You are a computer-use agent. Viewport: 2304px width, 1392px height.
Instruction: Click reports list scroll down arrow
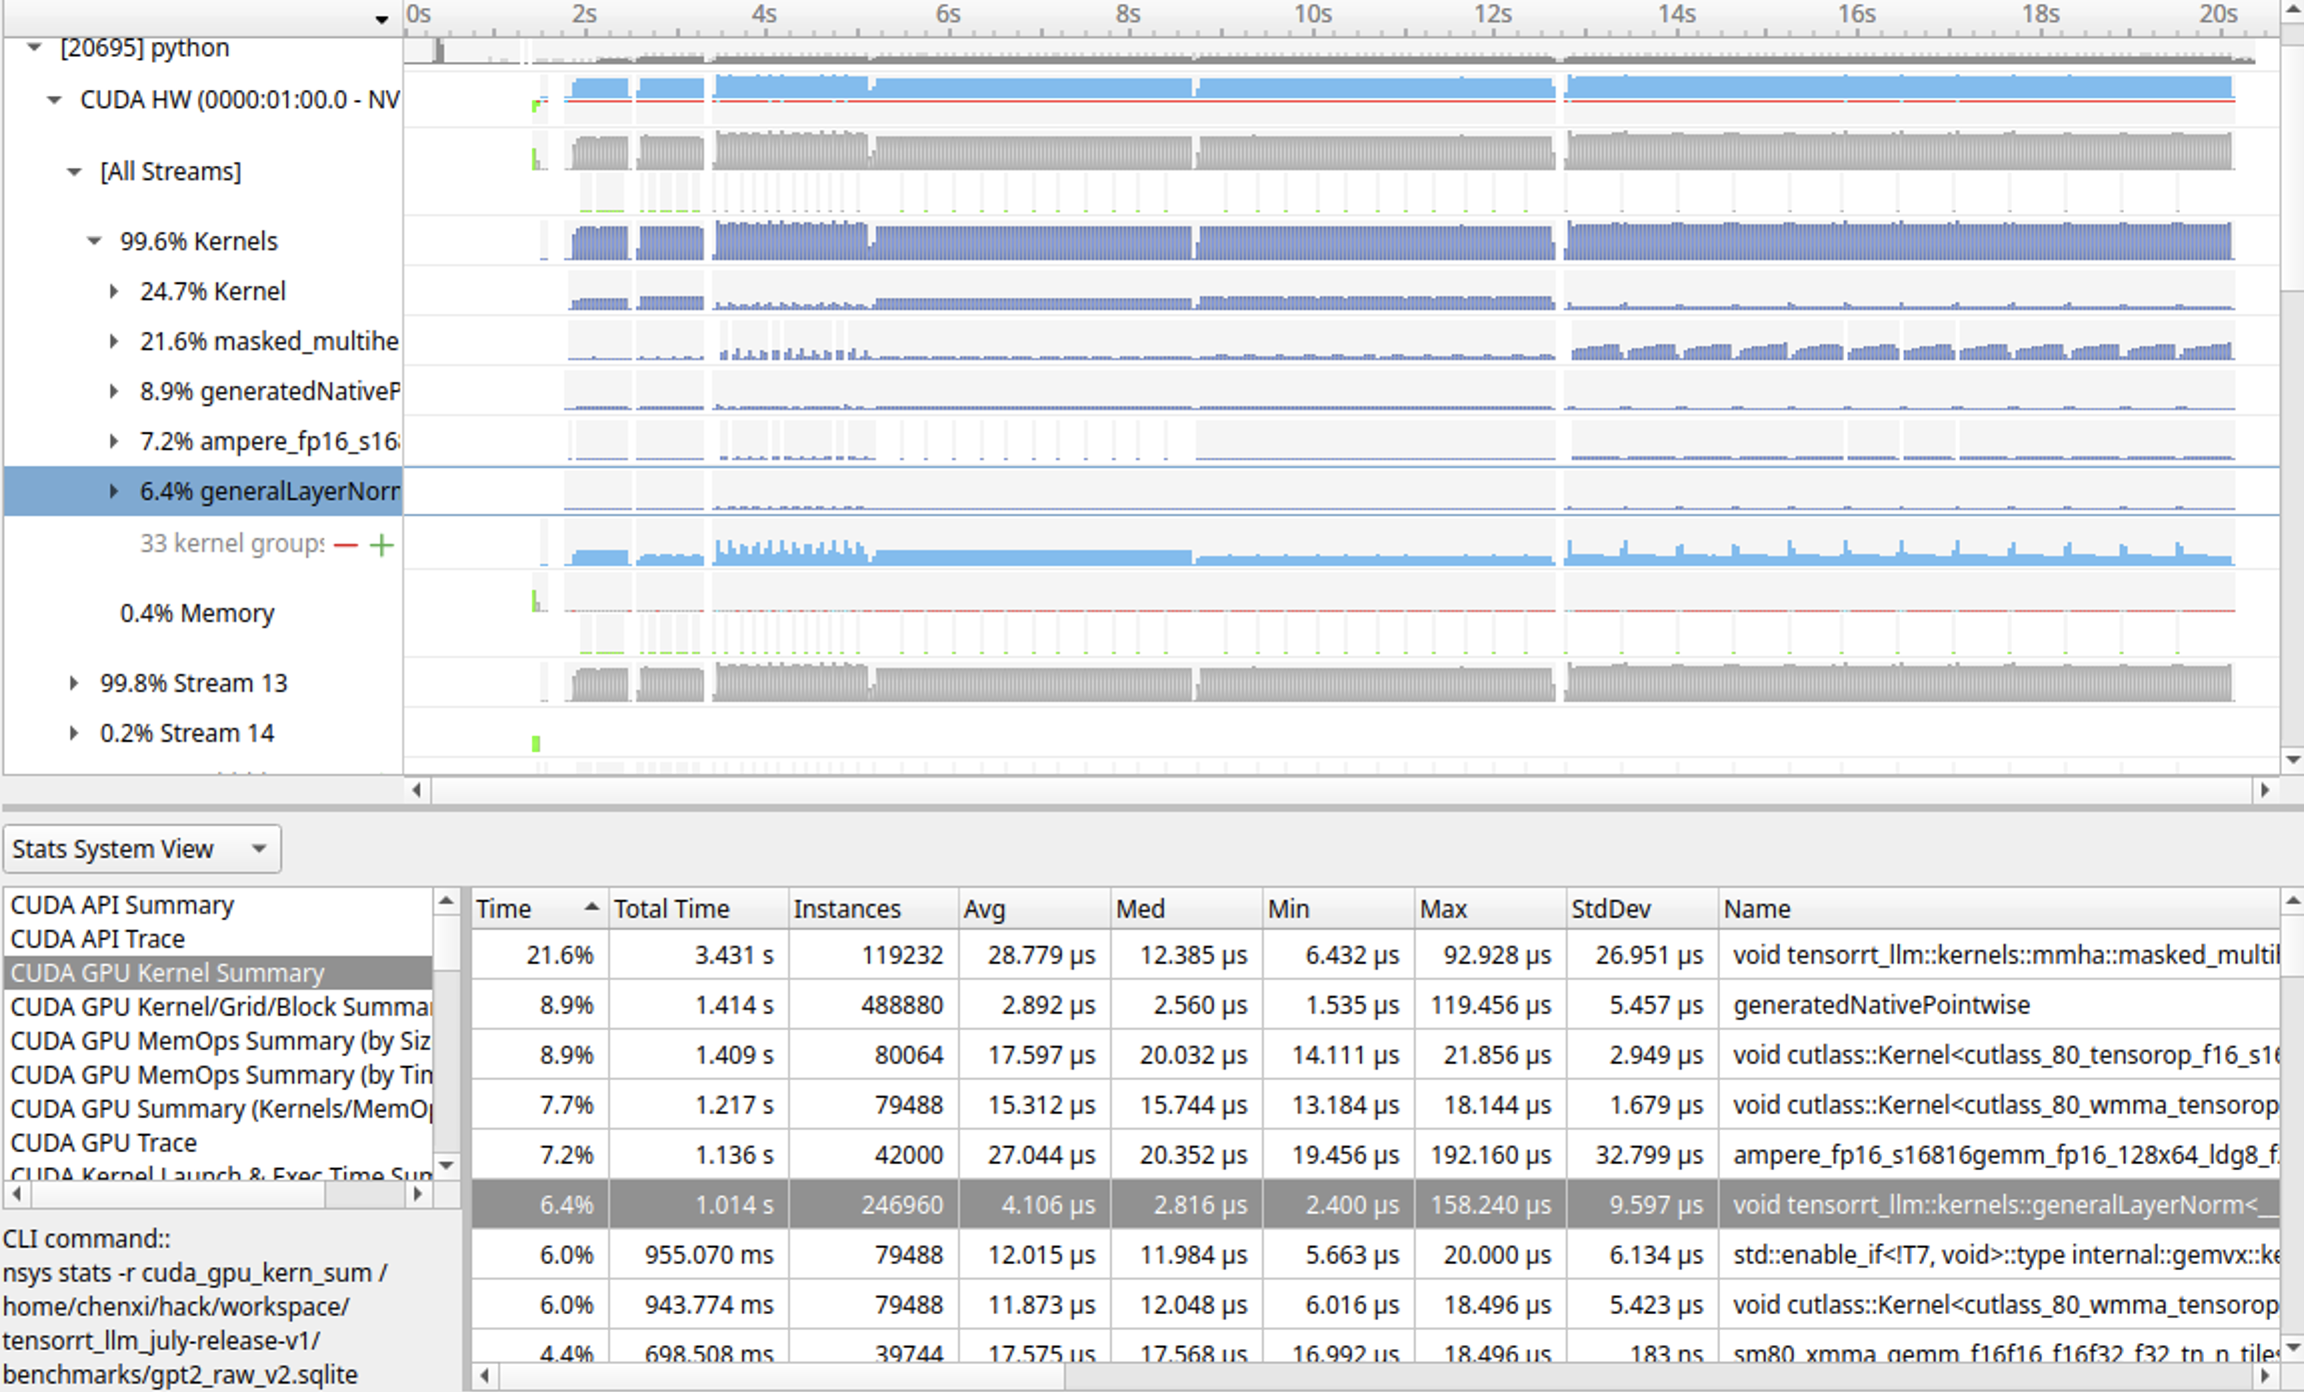click(446, 1165)
